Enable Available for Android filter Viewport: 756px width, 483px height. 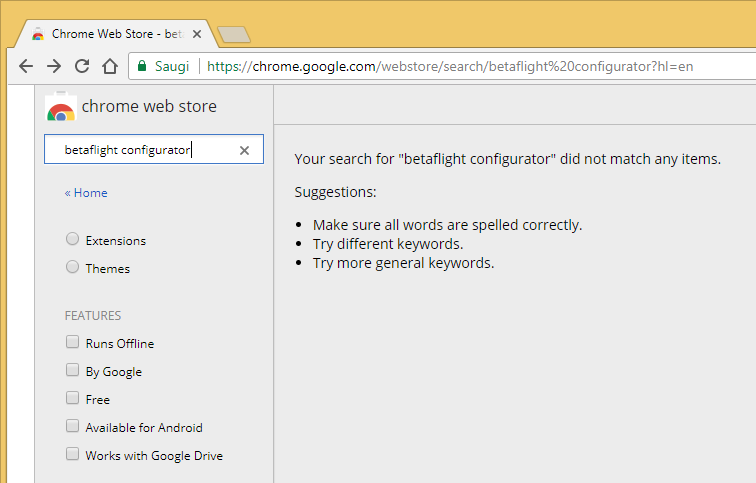coord(72,426)
